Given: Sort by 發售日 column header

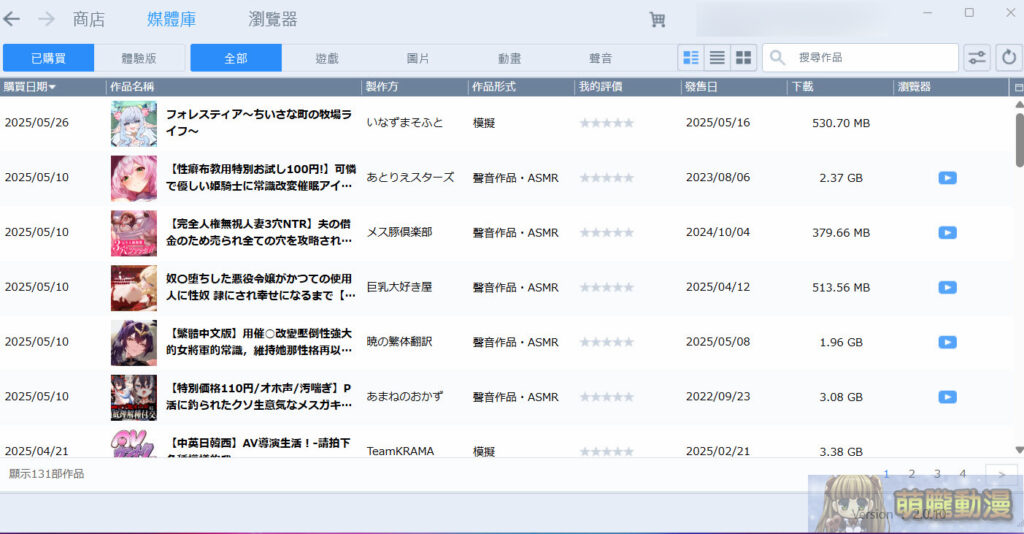Looking at the screenshot, I should pyautogui.click(x=734, y=87).
